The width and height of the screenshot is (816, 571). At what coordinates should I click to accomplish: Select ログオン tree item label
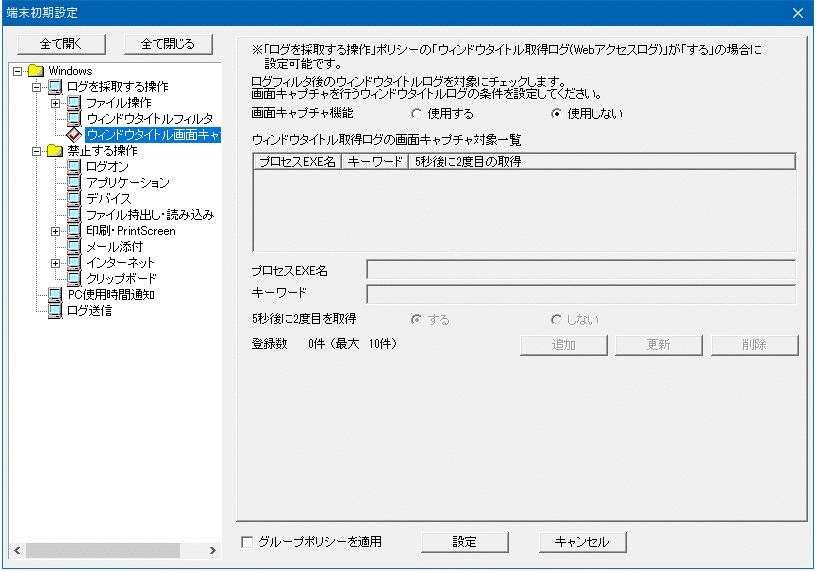(107, 167)
